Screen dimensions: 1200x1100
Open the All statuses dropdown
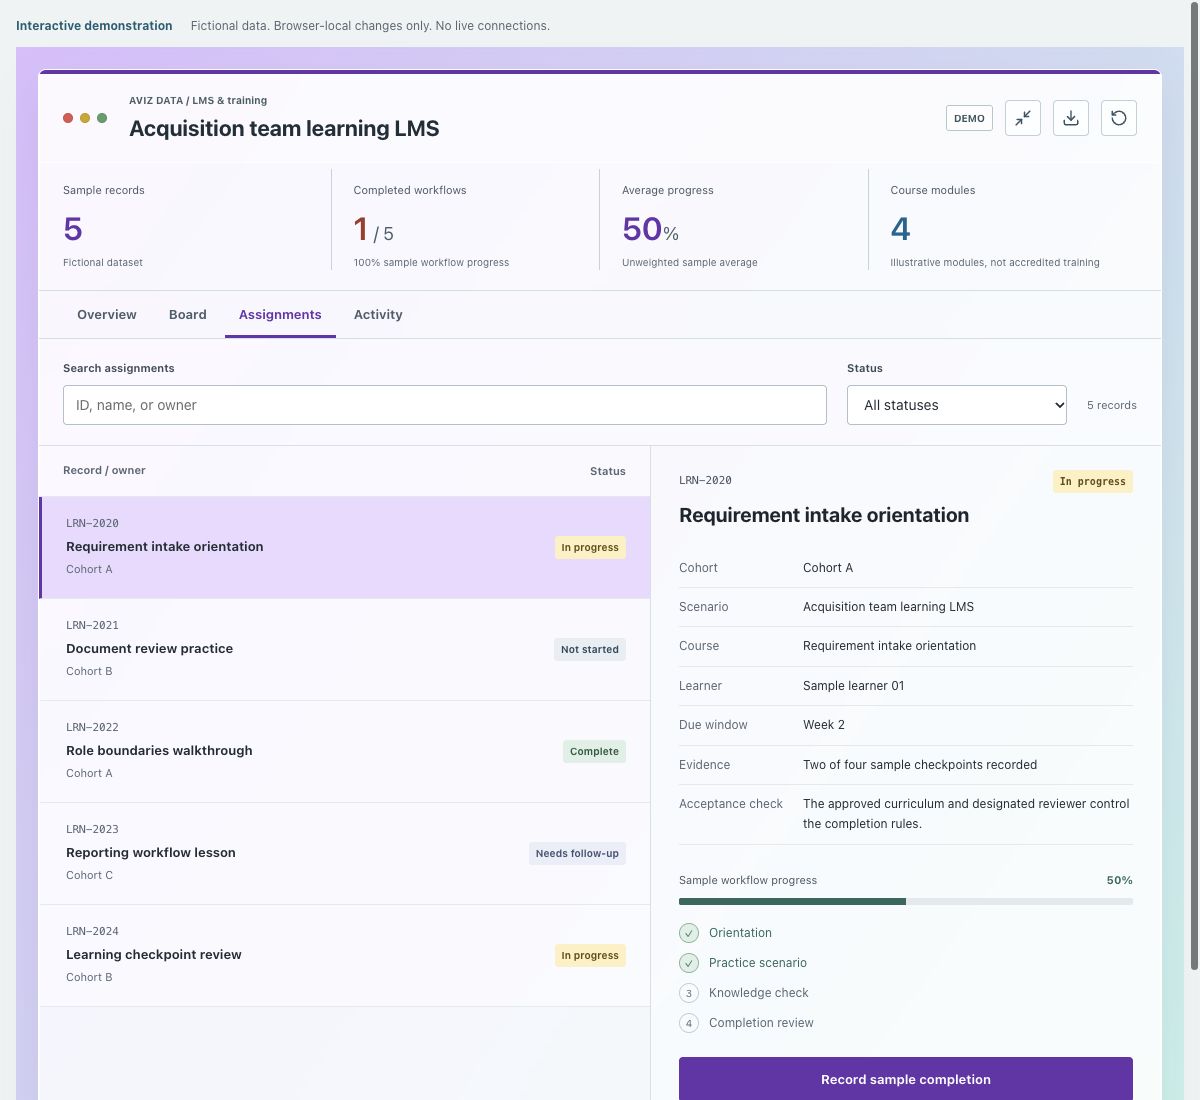pos(957,405)
